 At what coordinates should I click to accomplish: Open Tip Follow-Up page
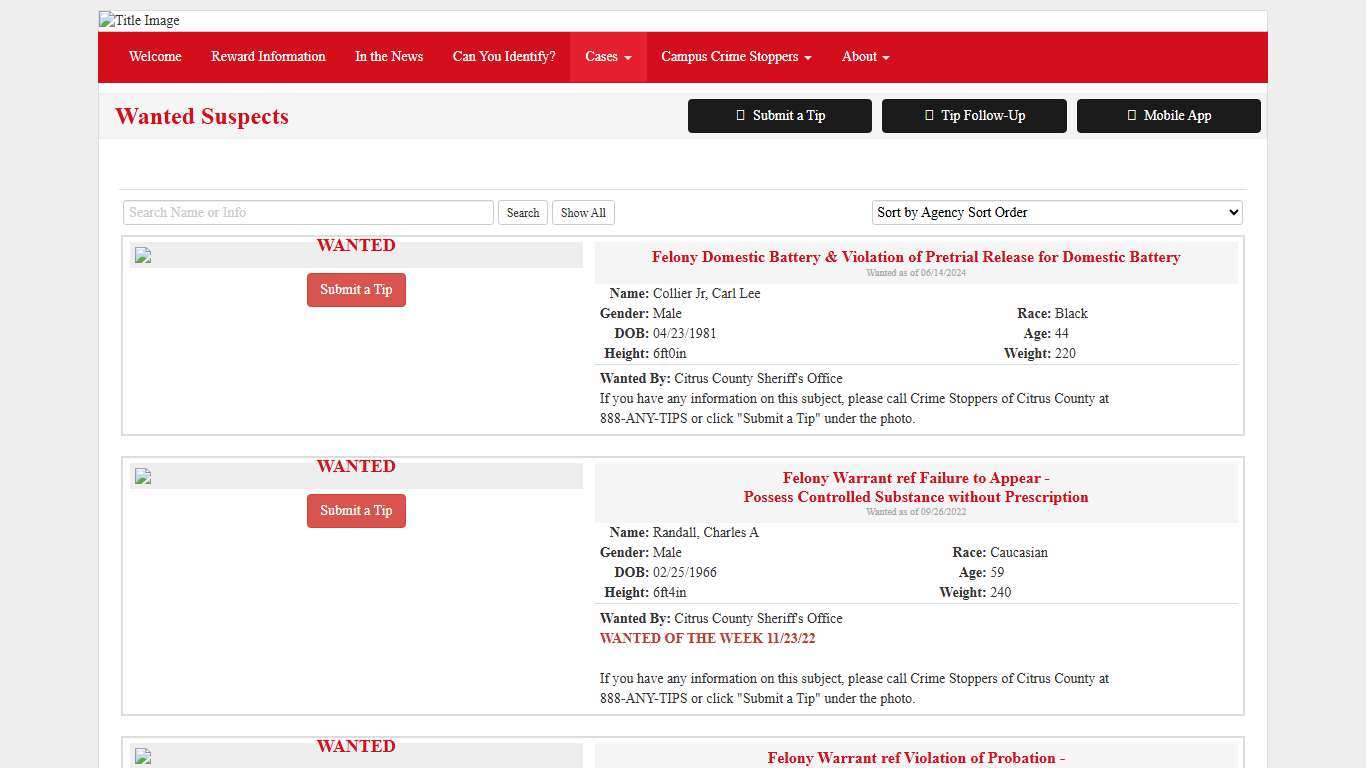973,116
